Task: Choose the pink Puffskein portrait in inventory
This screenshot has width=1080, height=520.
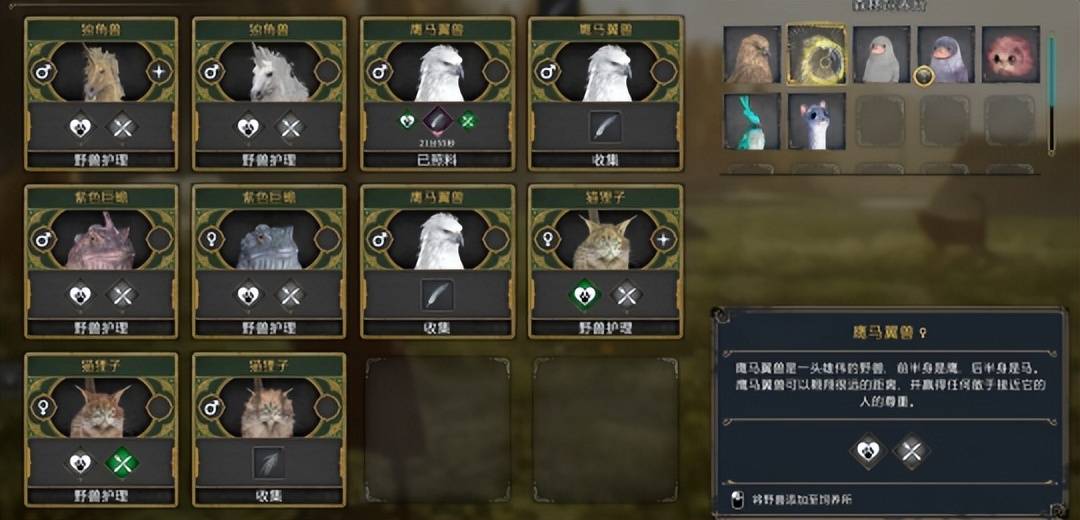Action: click(1010, 54)
